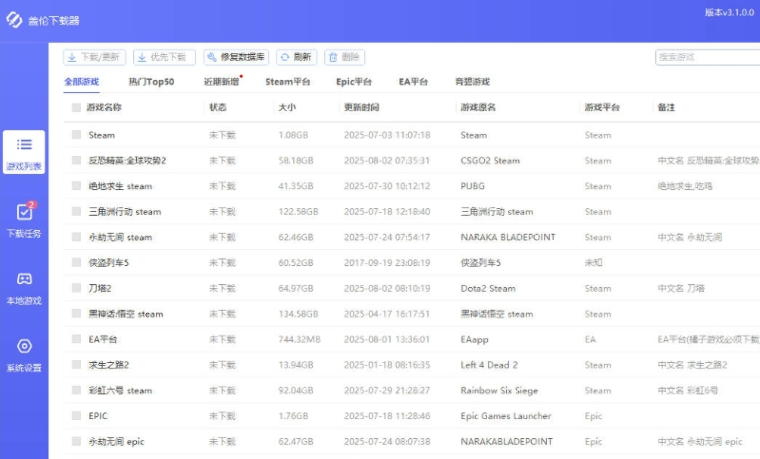Image resolution: width=760 pixels, height=459 pixels.
Task: Click the 游戏原名 column header
Action: click(x=478, y=107)
